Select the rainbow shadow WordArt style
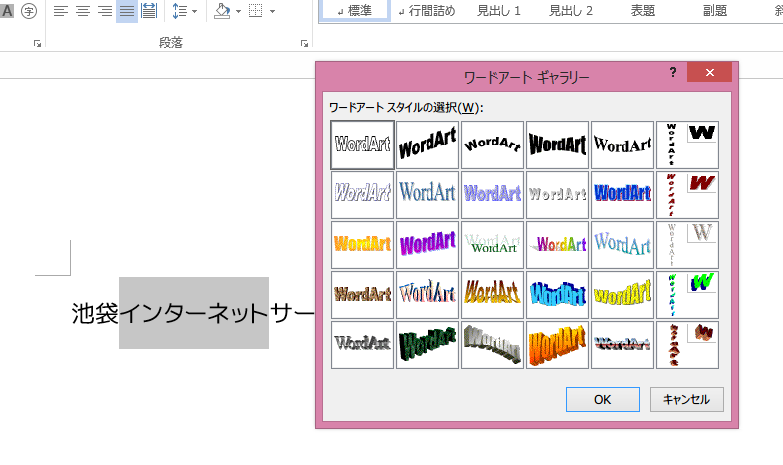The image size is (783, 465). [557, 245]
